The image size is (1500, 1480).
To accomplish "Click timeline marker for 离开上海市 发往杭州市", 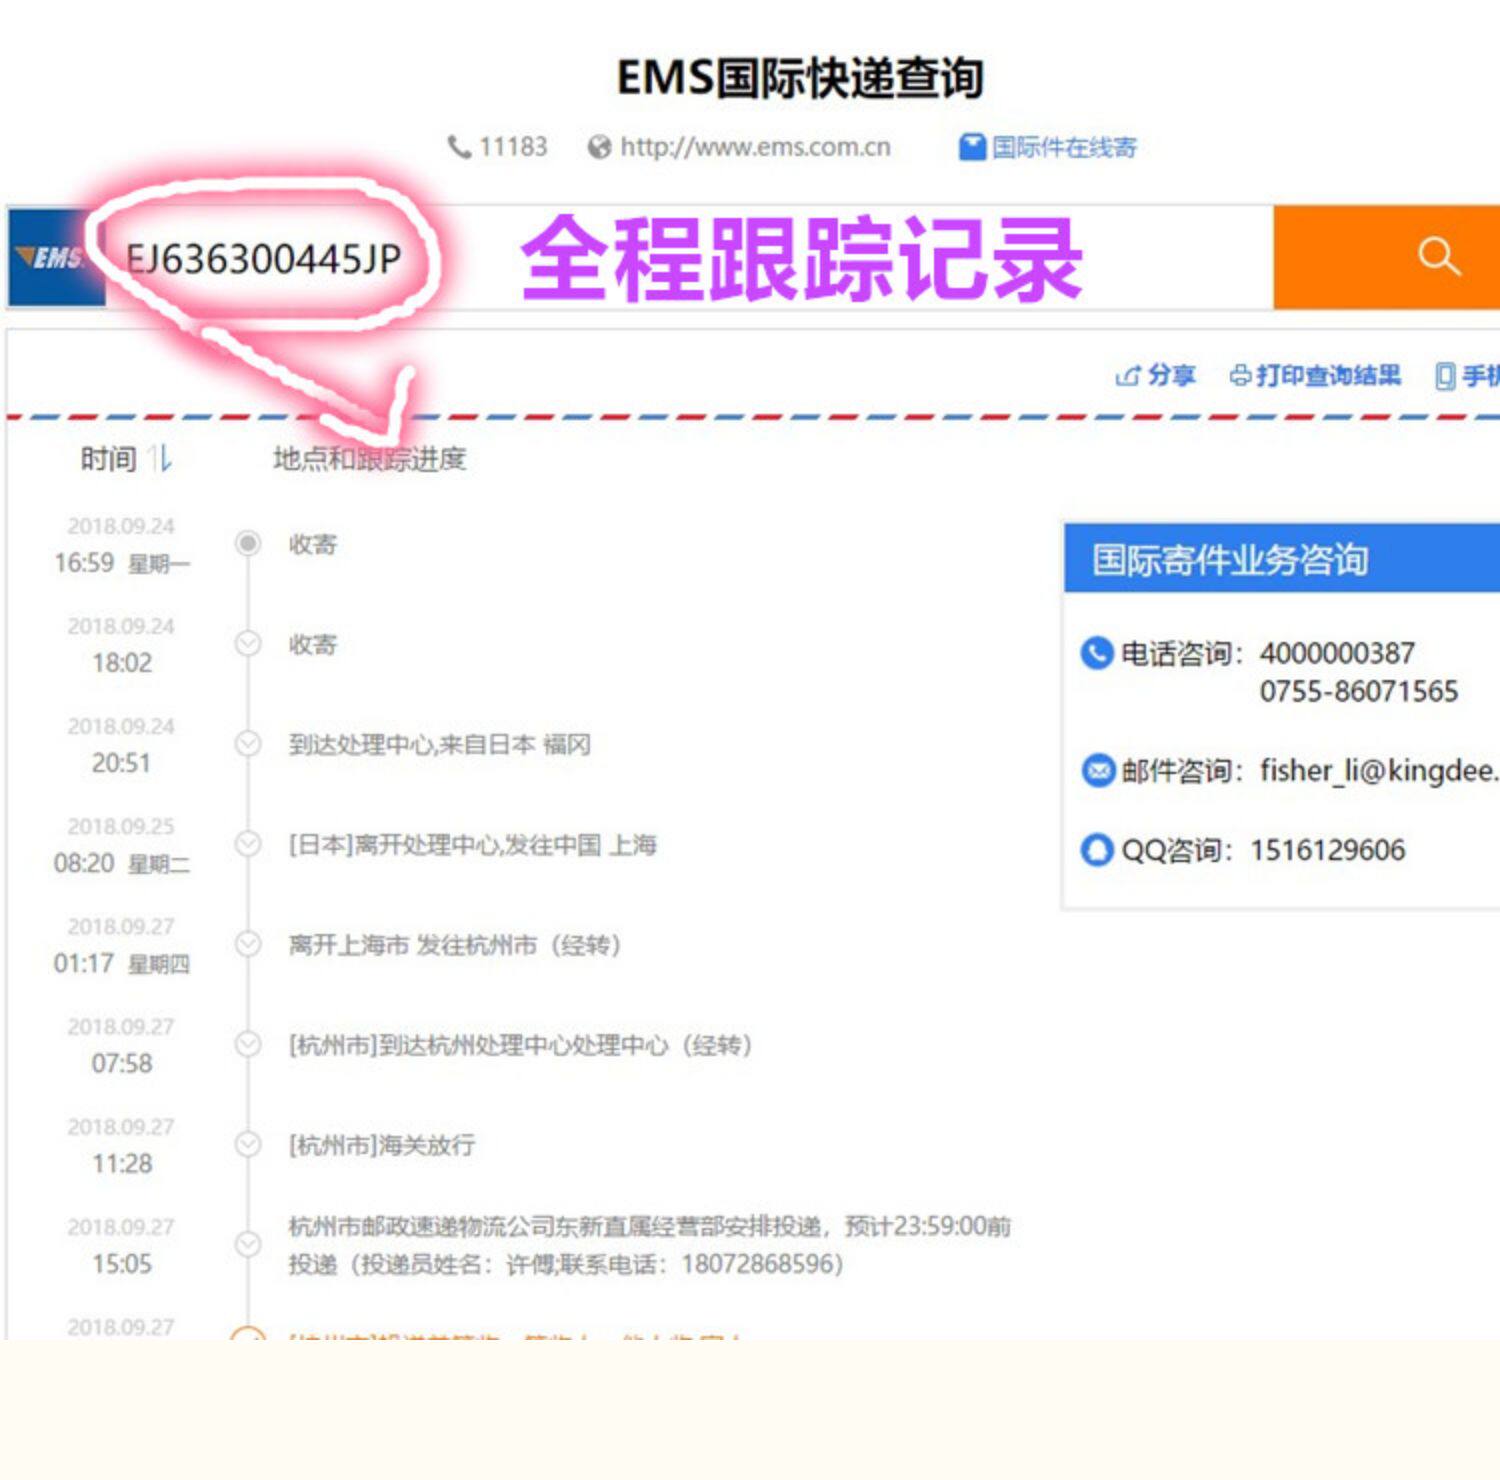I will click(248, 944).
